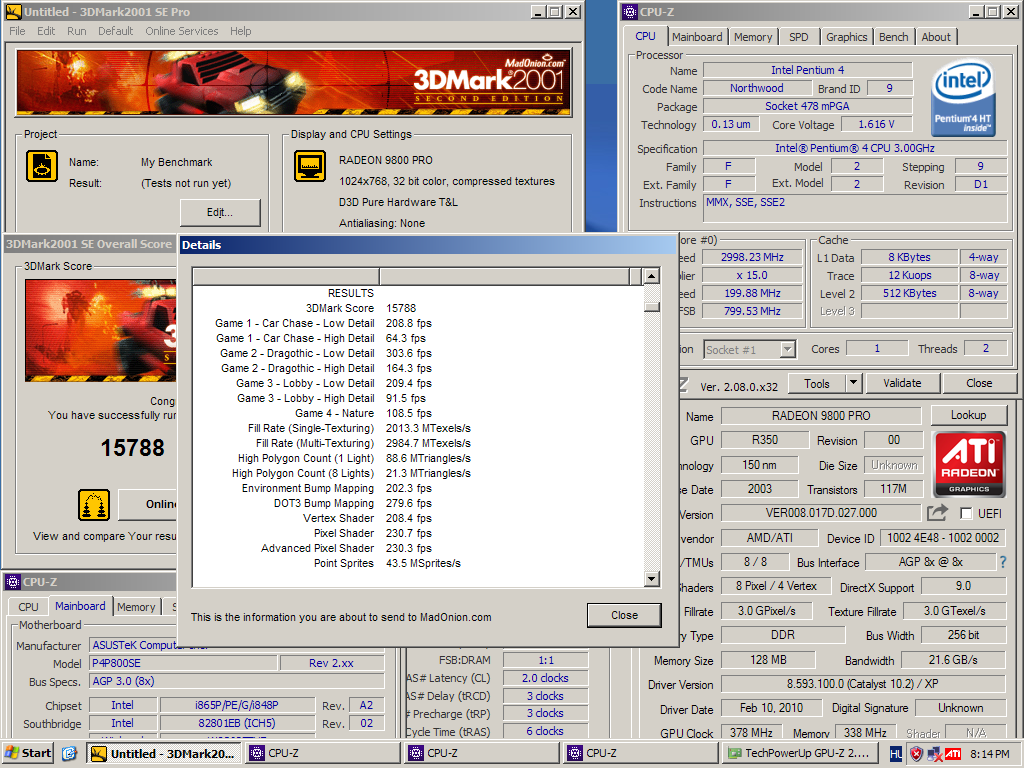1024x768 pixels.
Task: Click the Details scrollbar thumb
Action: (x=651, y=306)
